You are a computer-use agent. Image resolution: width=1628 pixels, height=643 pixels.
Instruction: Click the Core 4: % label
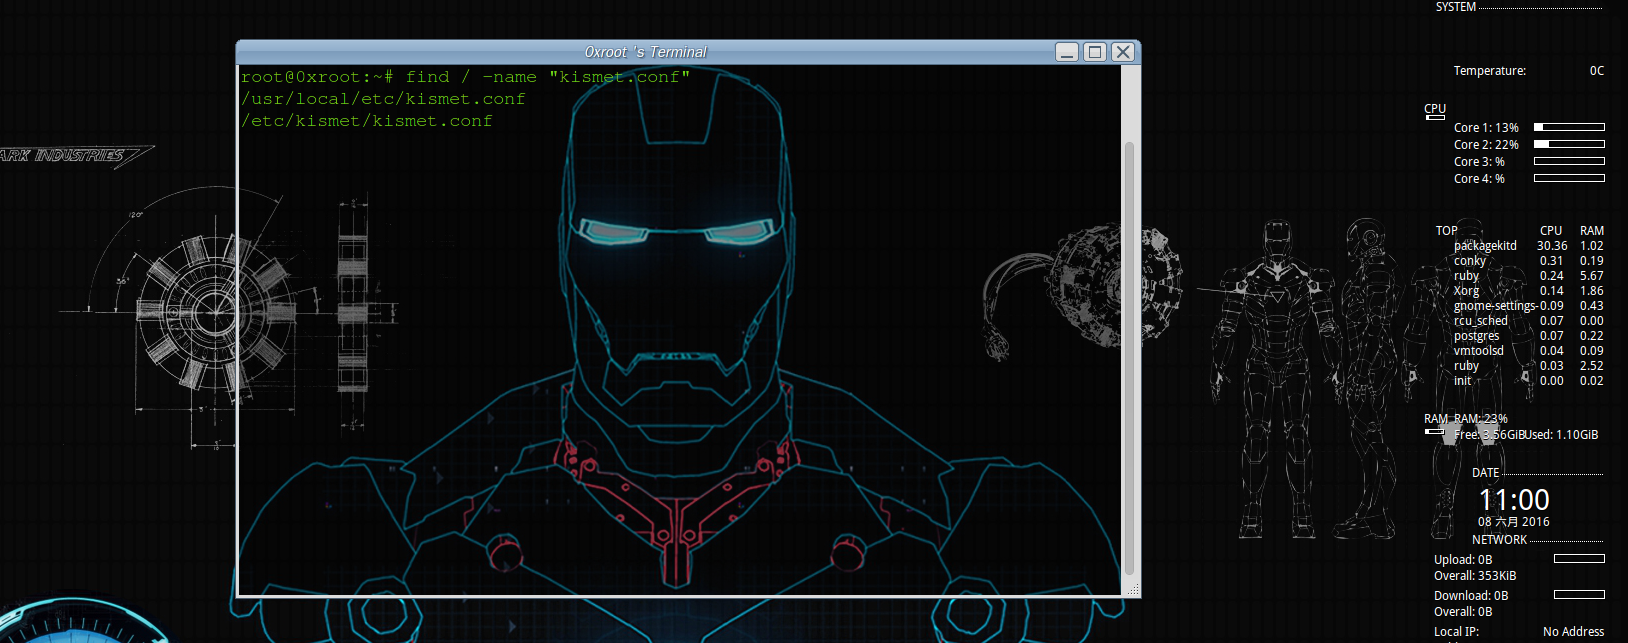(1479, 179)
